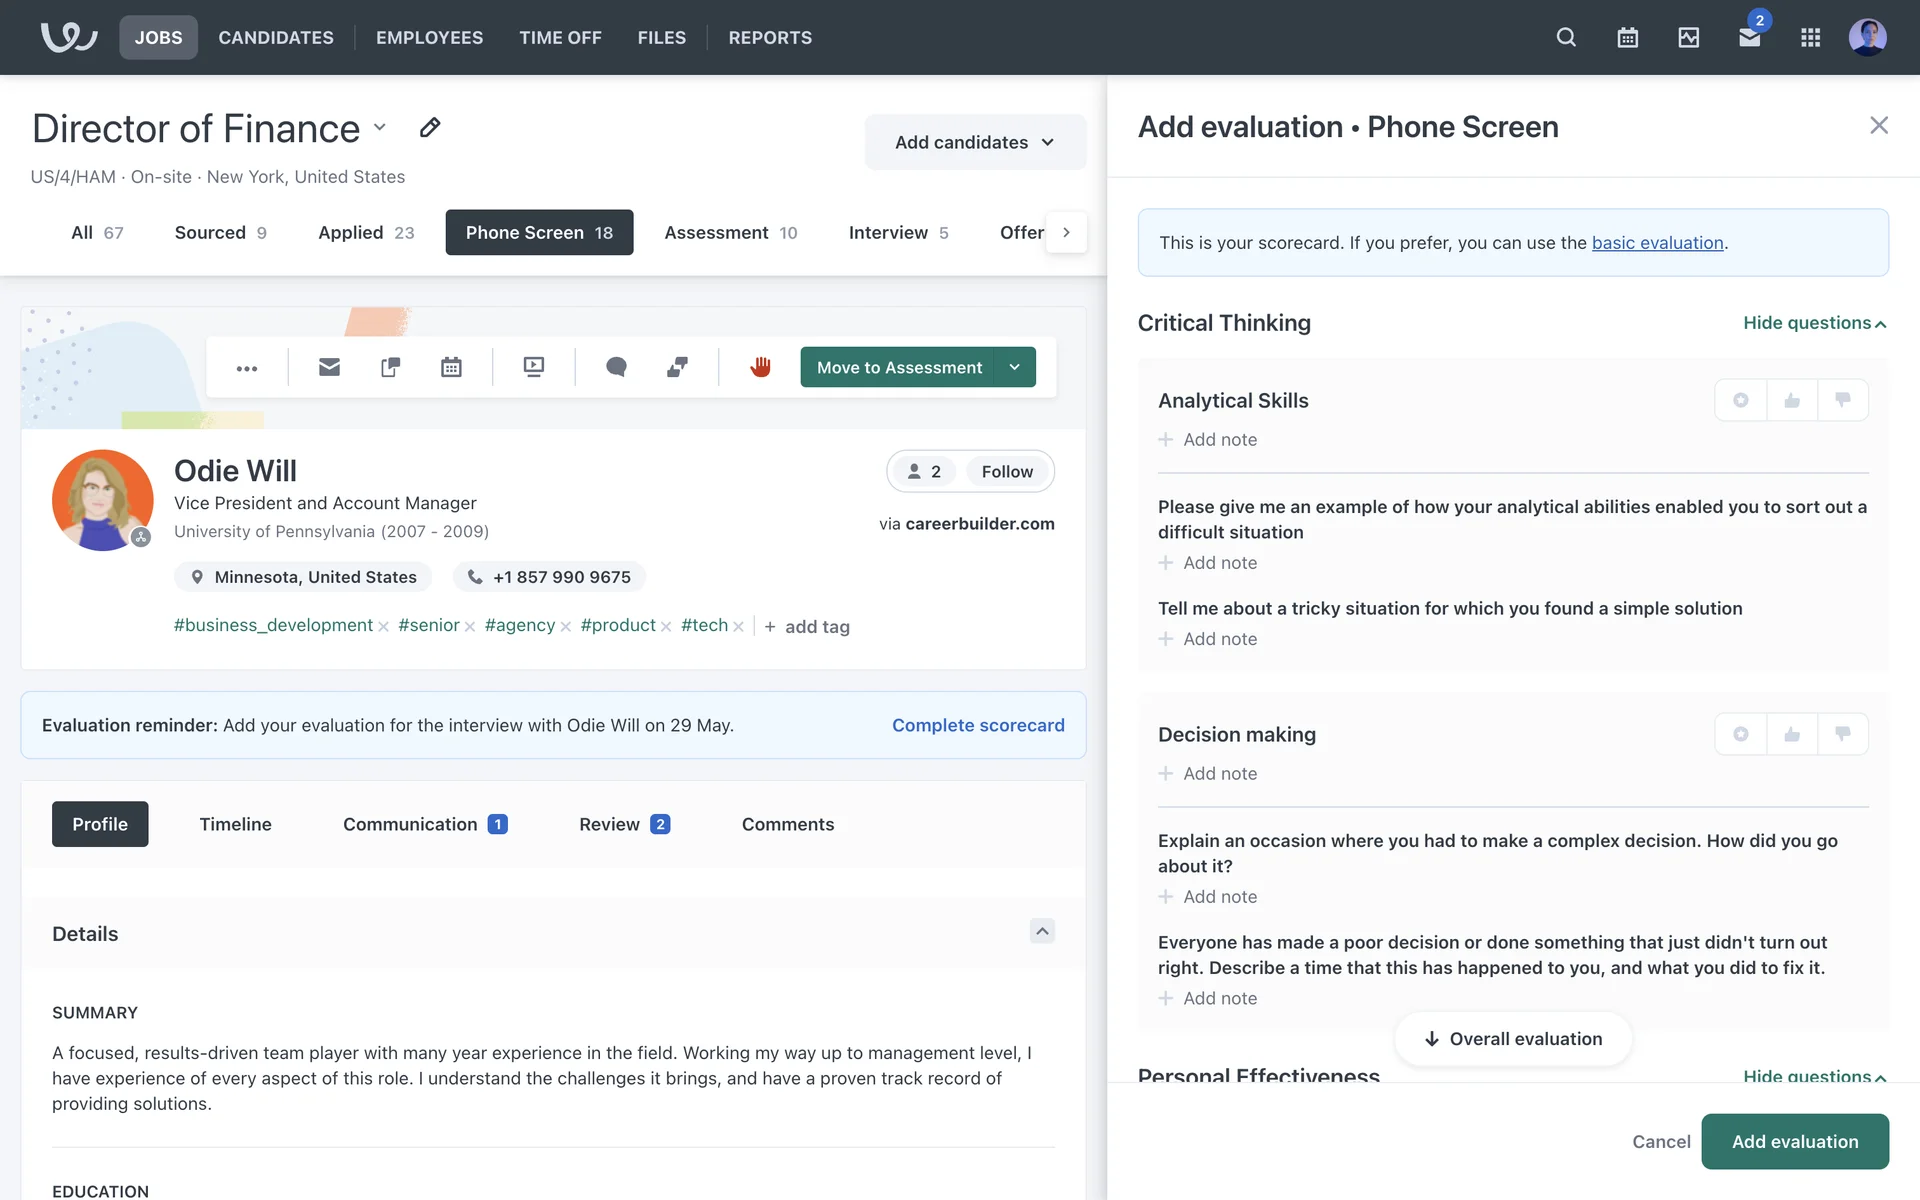Viewport: 1920px width, 1200px height.
Task: Open the apps grid icon in top bar
Action: [x=1810, y=37]
